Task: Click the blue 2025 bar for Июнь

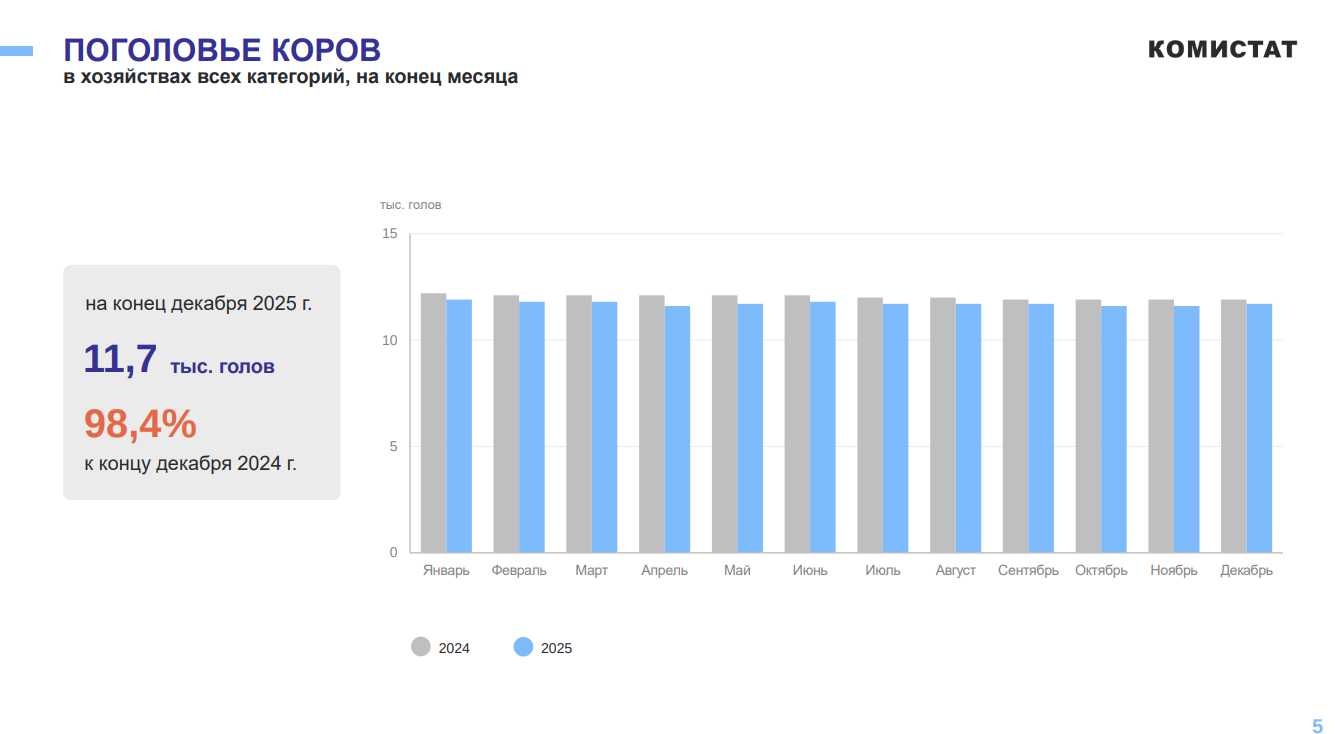Action: [823, 427]
